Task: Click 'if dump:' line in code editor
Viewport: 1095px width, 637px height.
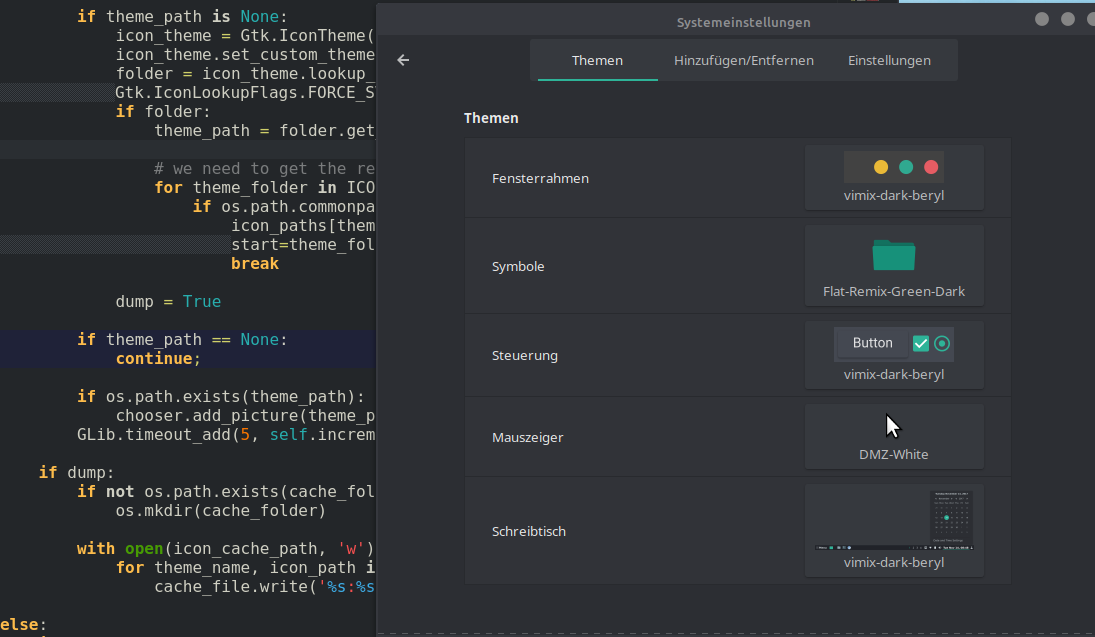Action: 76,473
